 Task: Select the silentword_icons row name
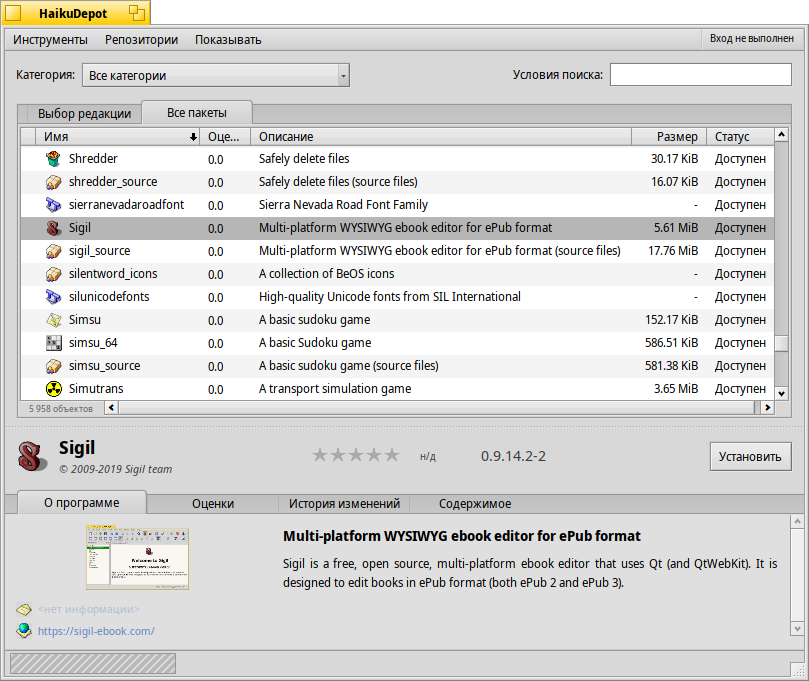tap(113, 274)
